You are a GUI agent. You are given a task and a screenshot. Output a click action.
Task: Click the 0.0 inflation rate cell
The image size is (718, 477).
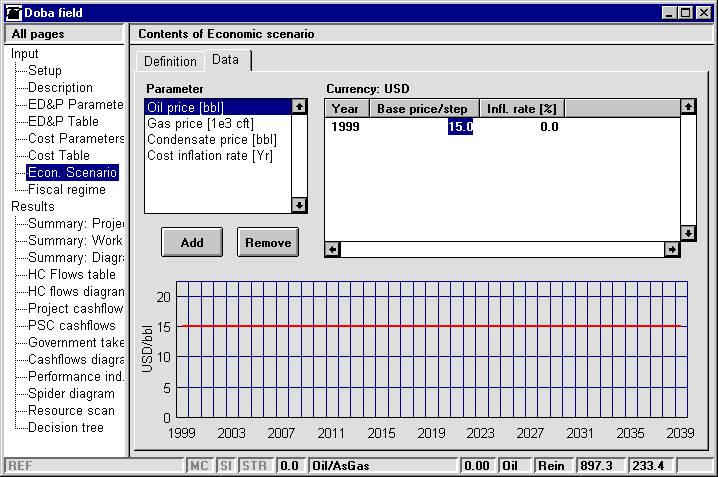point(549,127)
